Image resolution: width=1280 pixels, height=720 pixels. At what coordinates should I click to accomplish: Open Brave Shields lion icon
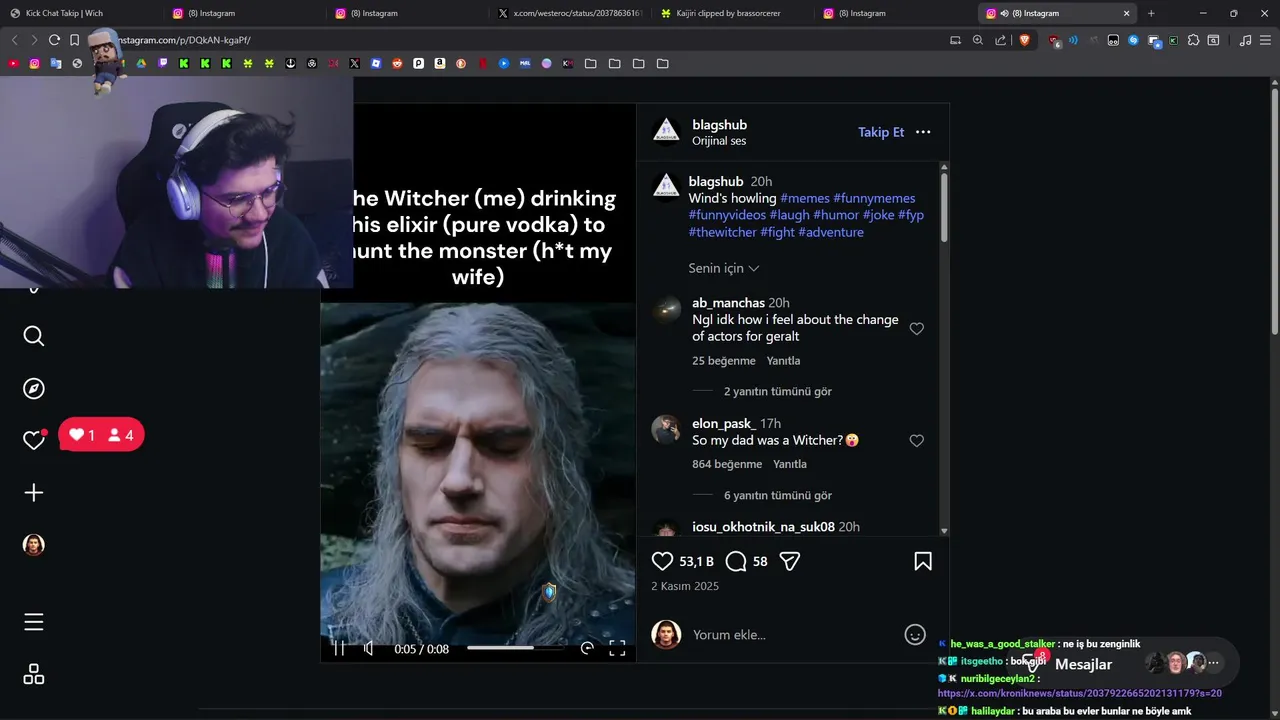tap(1024, 40)
